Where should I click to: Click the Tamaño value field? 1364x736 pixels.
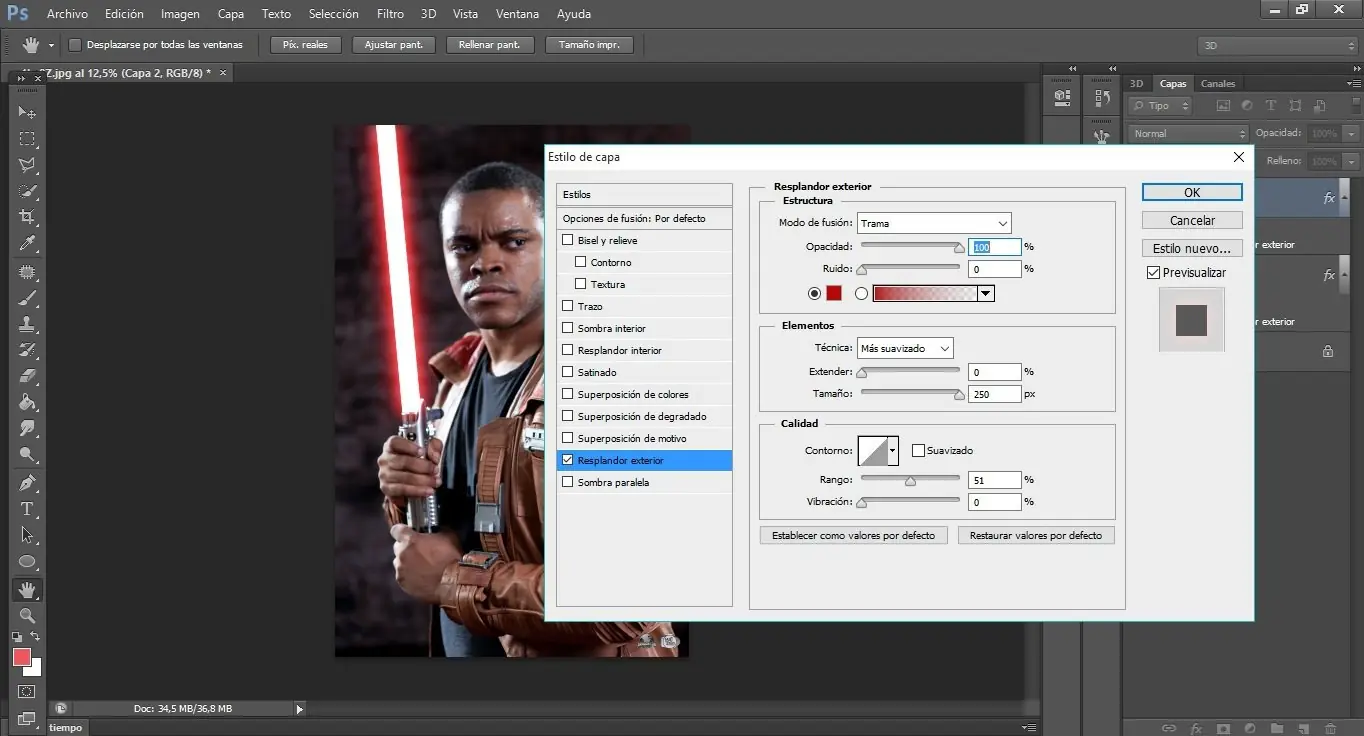coord(994,394)
